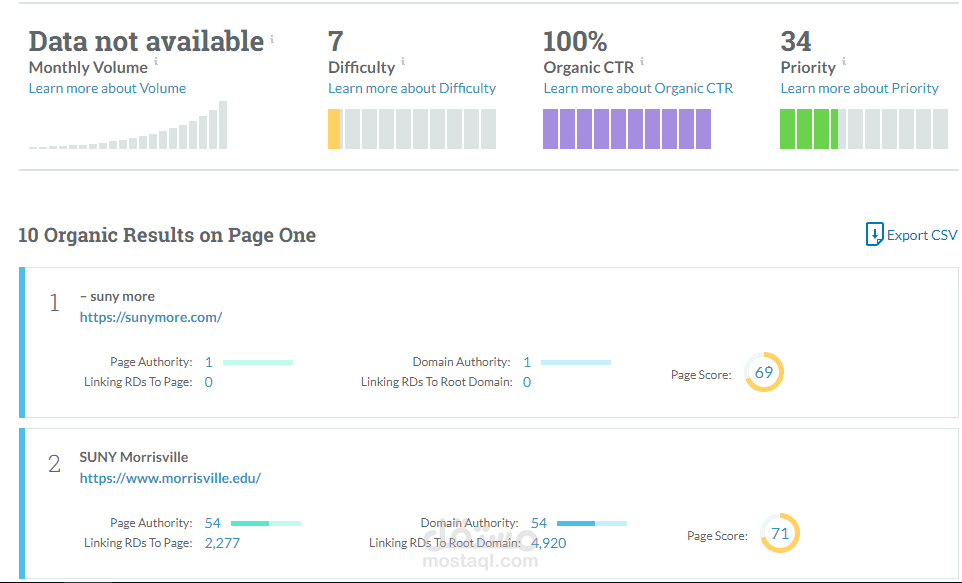The width and height of the screenshot is (962, 583).
Task: Click the Domain Authority bar for SUNY Morrisville
Action: 592,523
